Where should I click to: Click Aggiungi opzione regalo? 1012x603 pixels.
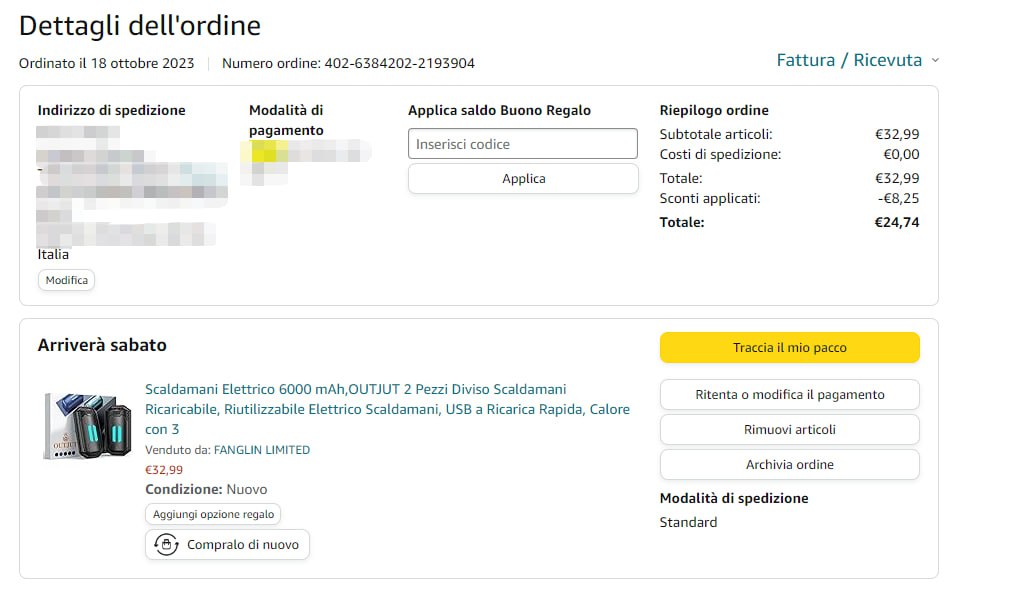click(213, 514)
